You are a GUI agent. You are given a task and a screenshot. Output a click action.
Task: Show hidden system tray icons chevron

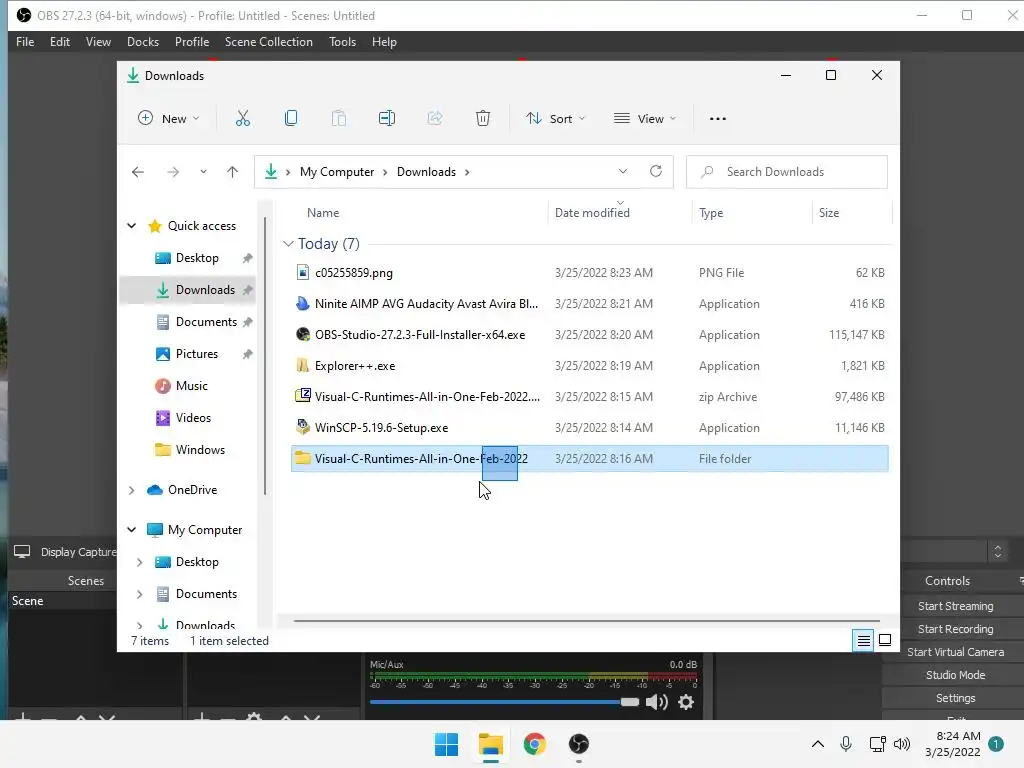(x=818, y=744)
